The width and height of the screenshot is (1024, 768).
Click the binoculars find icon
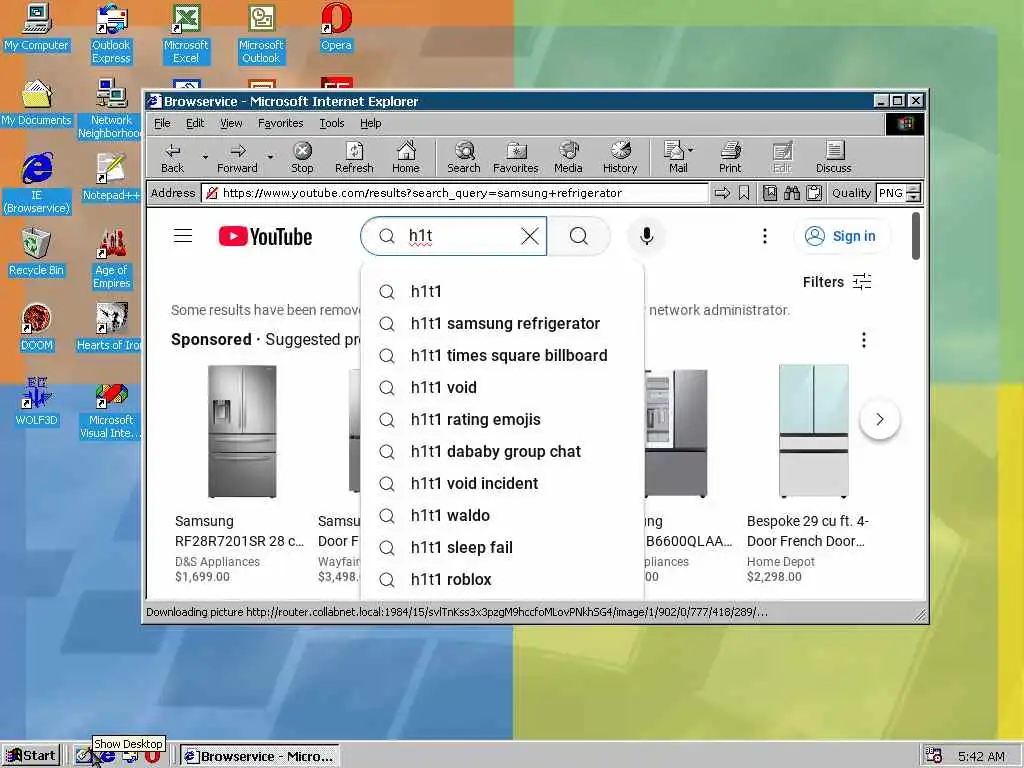792,193
